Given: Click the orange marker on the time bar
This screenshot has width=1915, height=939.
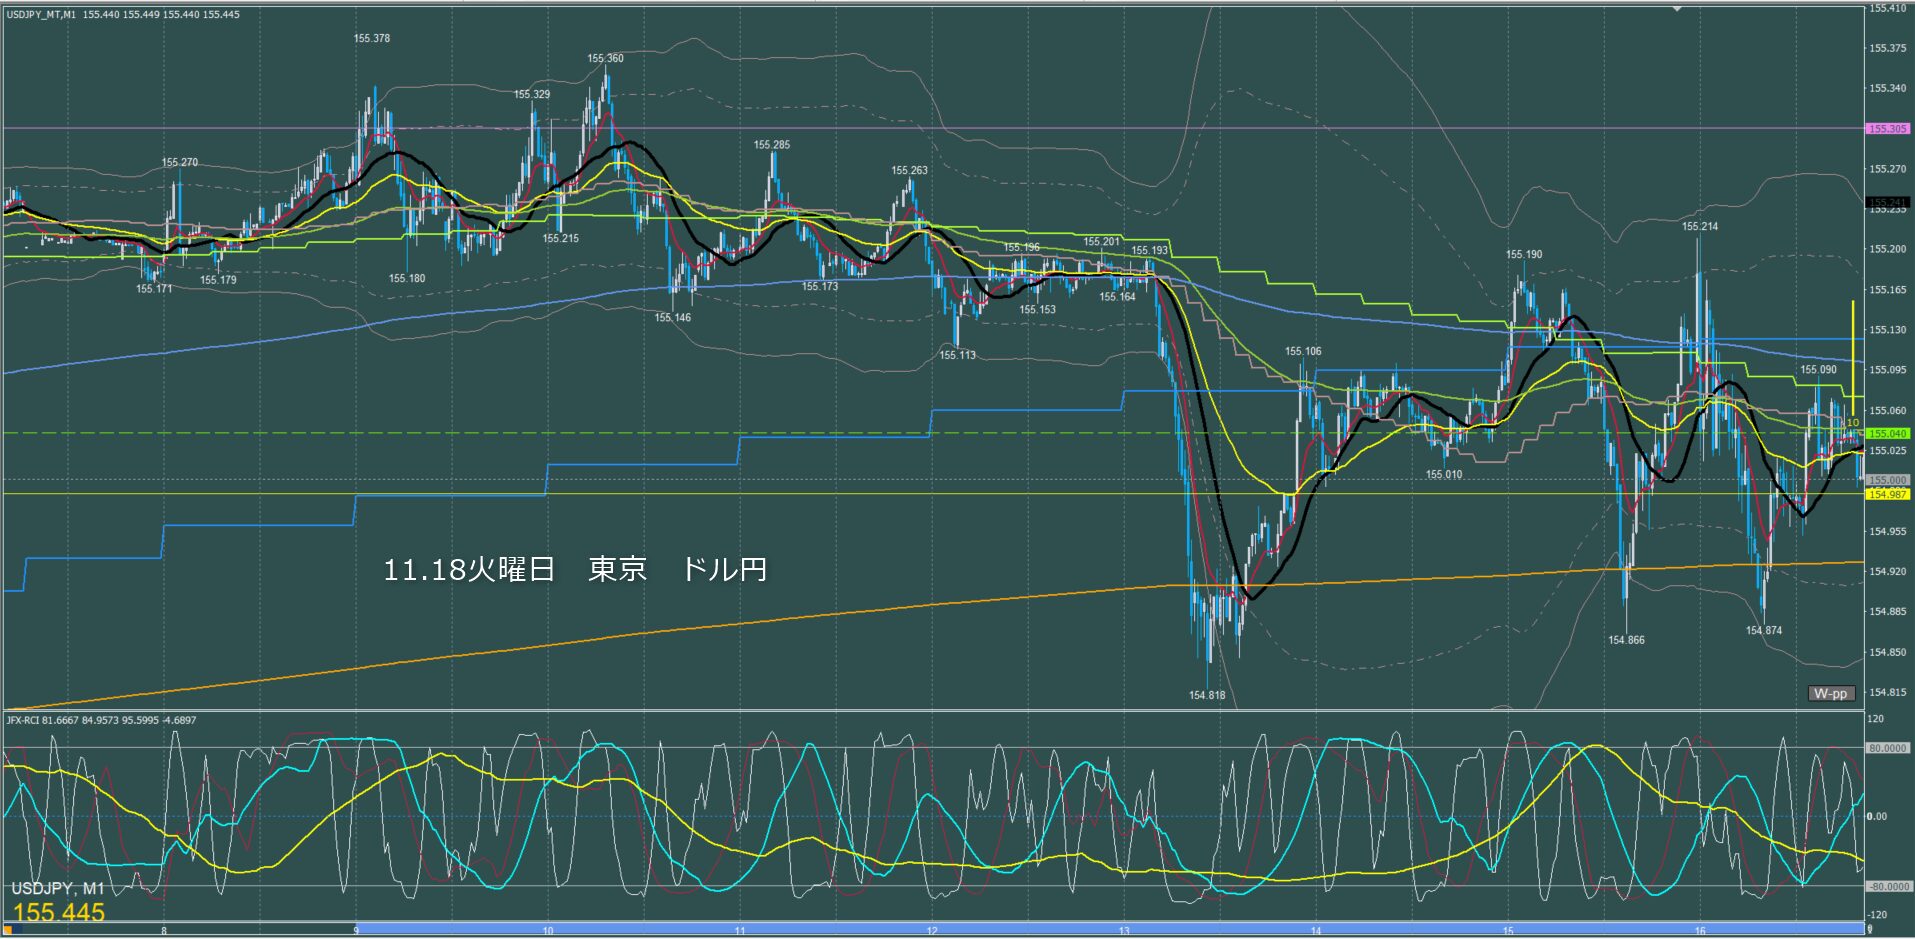Looking at the screenshot, I should pos(9,929).
